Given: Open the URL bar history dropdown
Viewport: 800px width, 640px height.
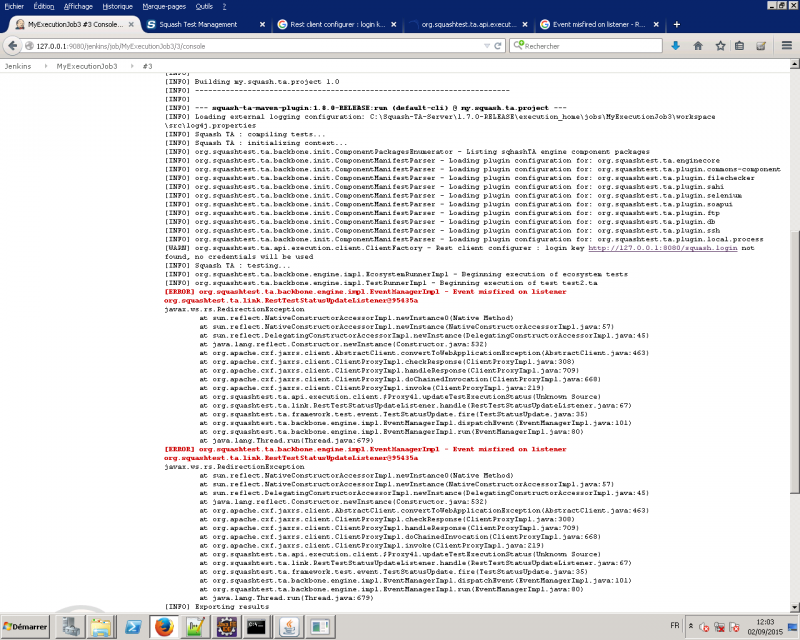Looking at the screenshot, I should coord(486,45).
